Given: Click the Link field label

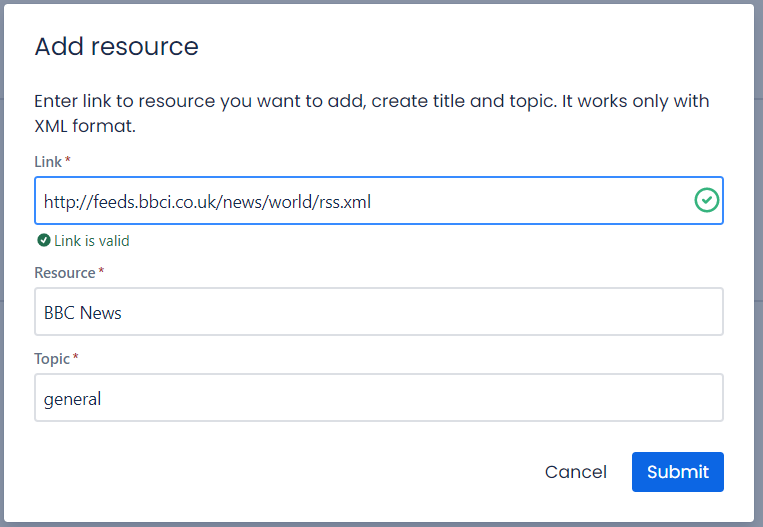Looking at the screenshot, I should 47,161.
